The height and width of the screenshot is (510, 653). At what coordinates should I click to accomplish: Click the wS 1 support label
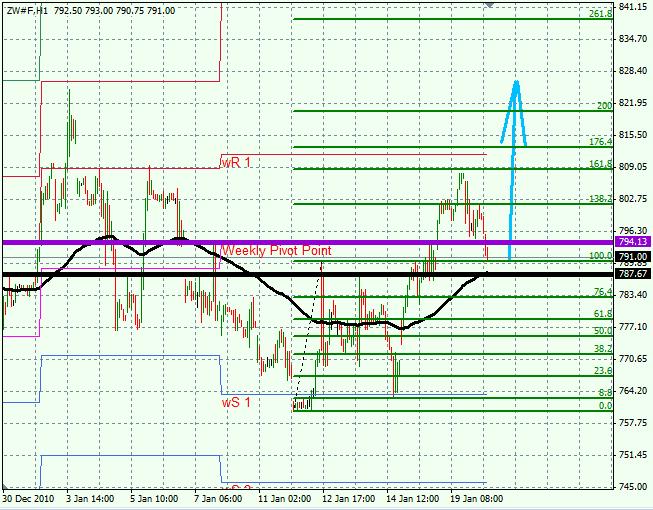tap(236, 402)
